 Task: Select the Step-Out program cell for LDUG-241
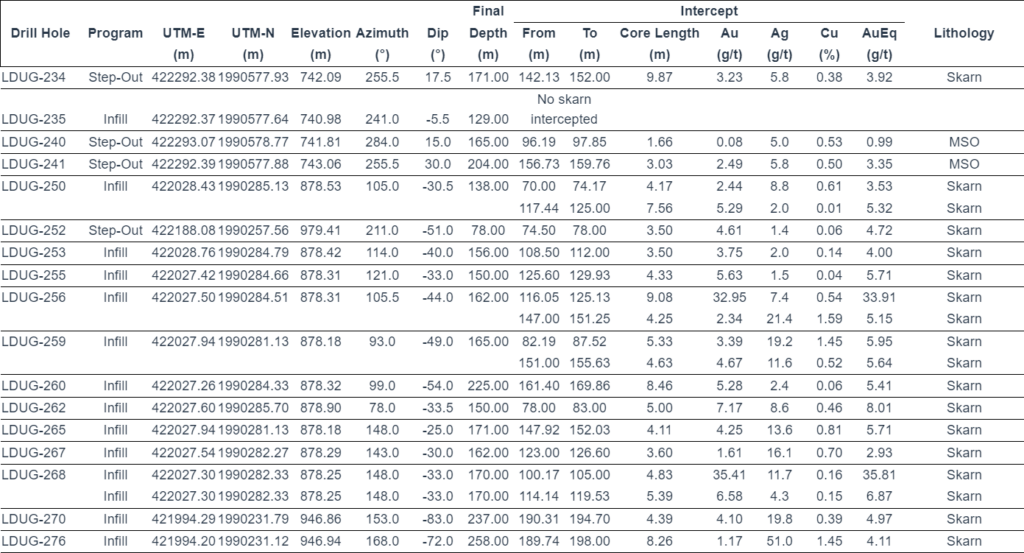tap(116, 164)
